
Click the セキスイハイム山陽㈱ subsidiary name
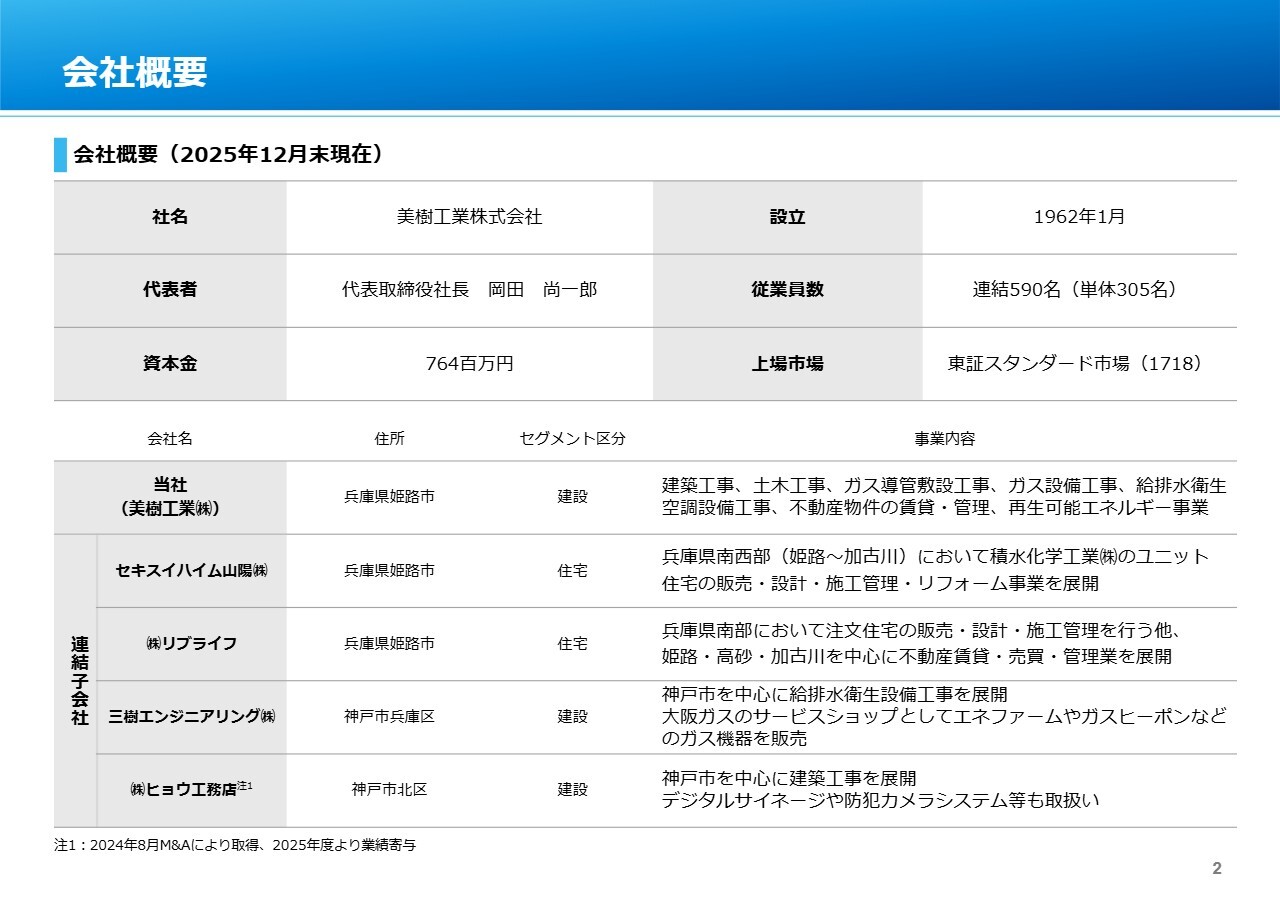[192, 571]
